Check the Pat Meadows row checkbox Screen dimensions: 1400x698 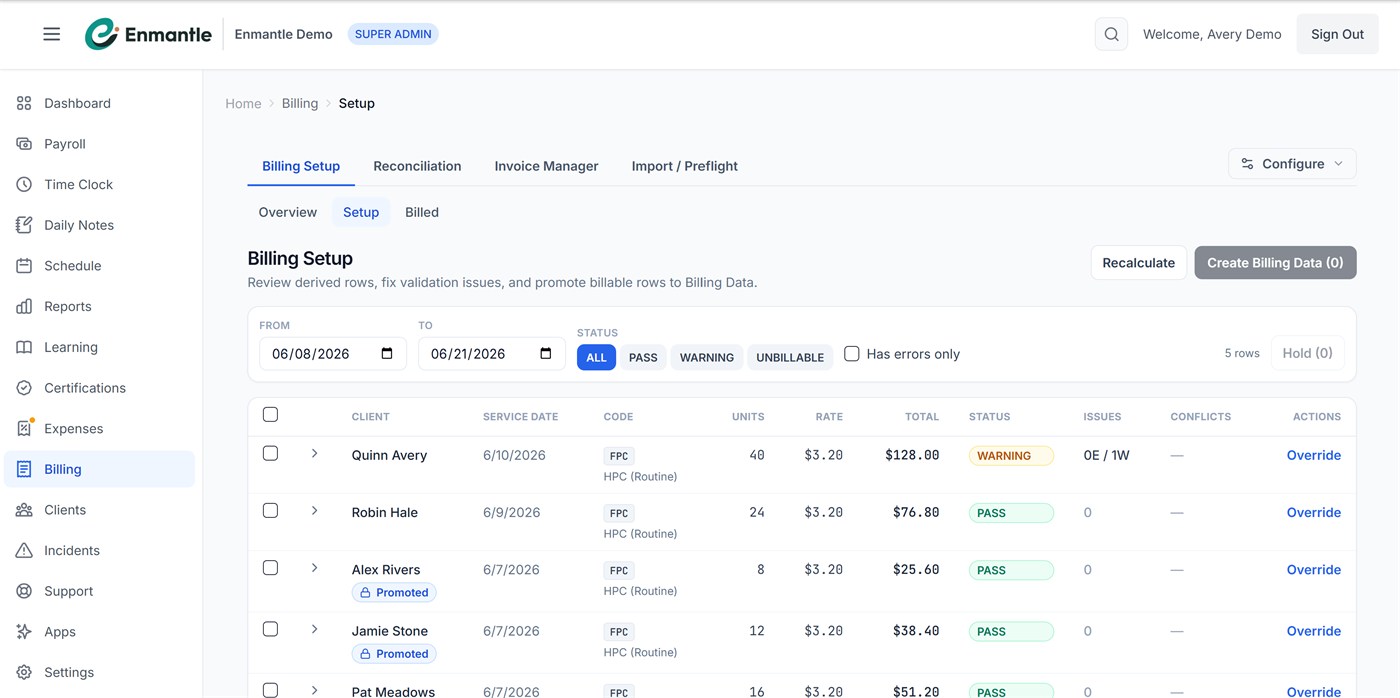pos(270,690)
